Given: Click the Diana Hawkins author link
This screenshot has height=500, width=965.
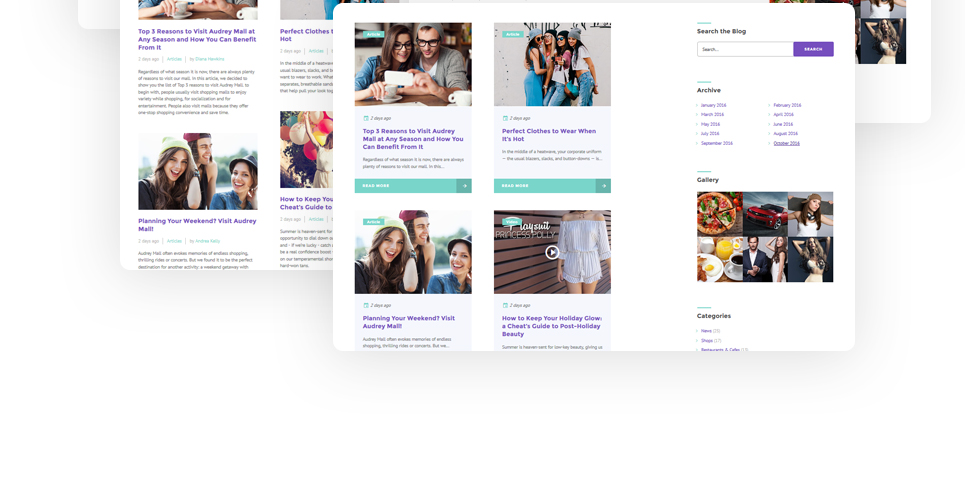Looking at the screenshot, I should tap(210, 59).
